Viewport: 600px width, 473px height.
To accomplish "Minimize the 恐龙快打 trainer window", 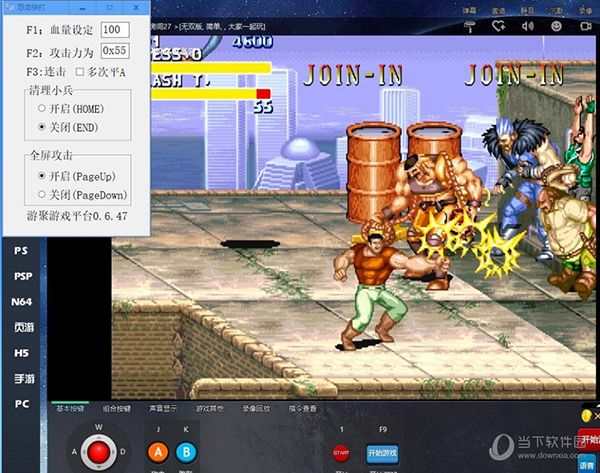I will pos(83,8).
